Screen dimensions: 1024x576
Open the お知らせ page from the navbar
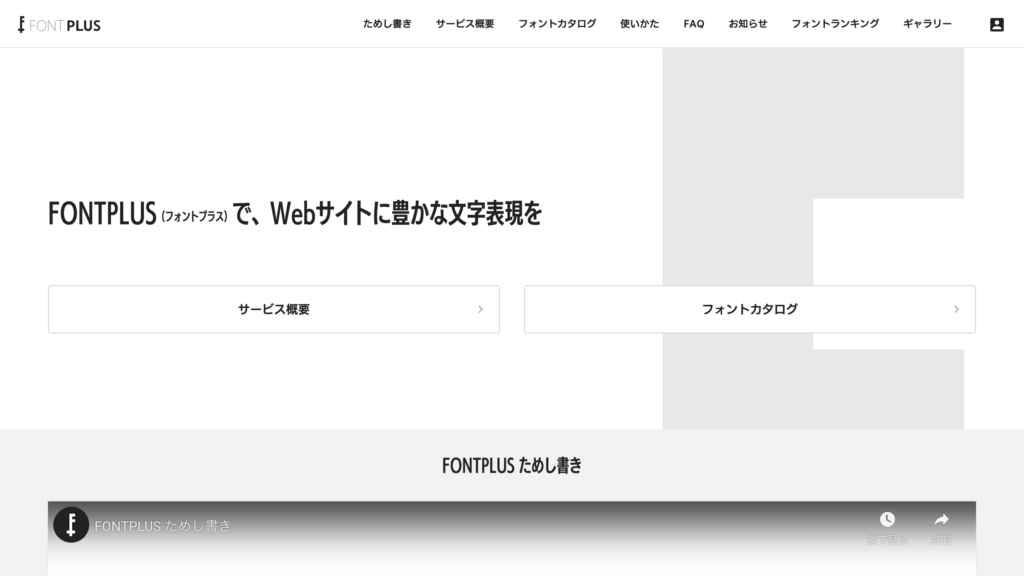[x=748, y=23]
